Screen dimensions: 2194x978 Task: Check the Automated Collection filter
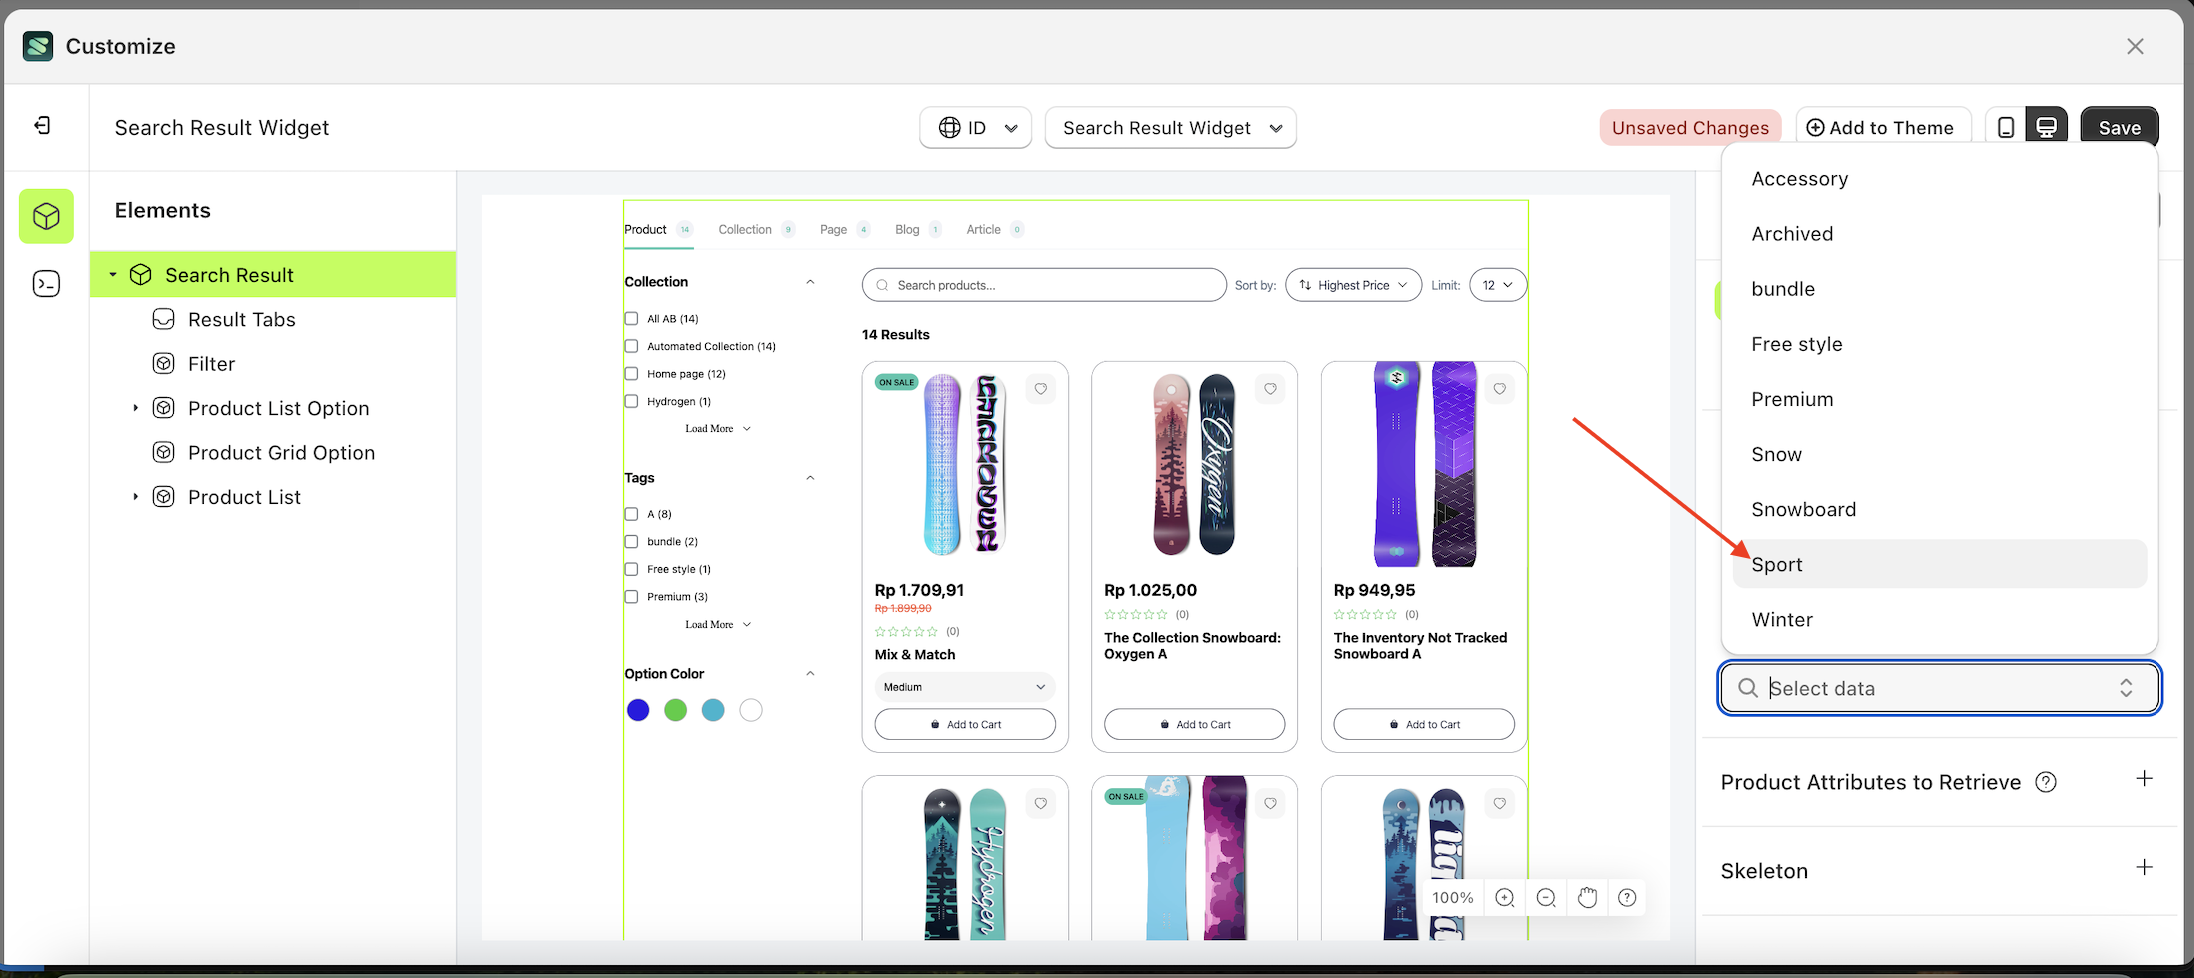click(631, 345)
